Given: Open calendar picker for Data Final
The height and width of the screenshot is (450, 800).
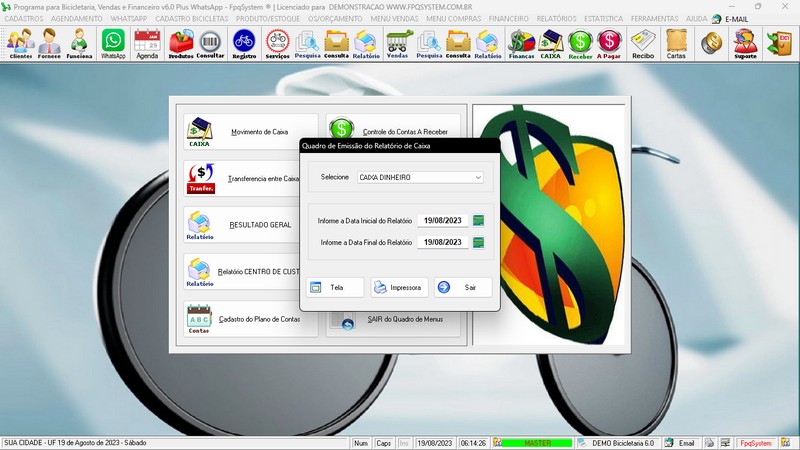Looking at the screenshot, I should pyautogui.click(x=478, y=242).
